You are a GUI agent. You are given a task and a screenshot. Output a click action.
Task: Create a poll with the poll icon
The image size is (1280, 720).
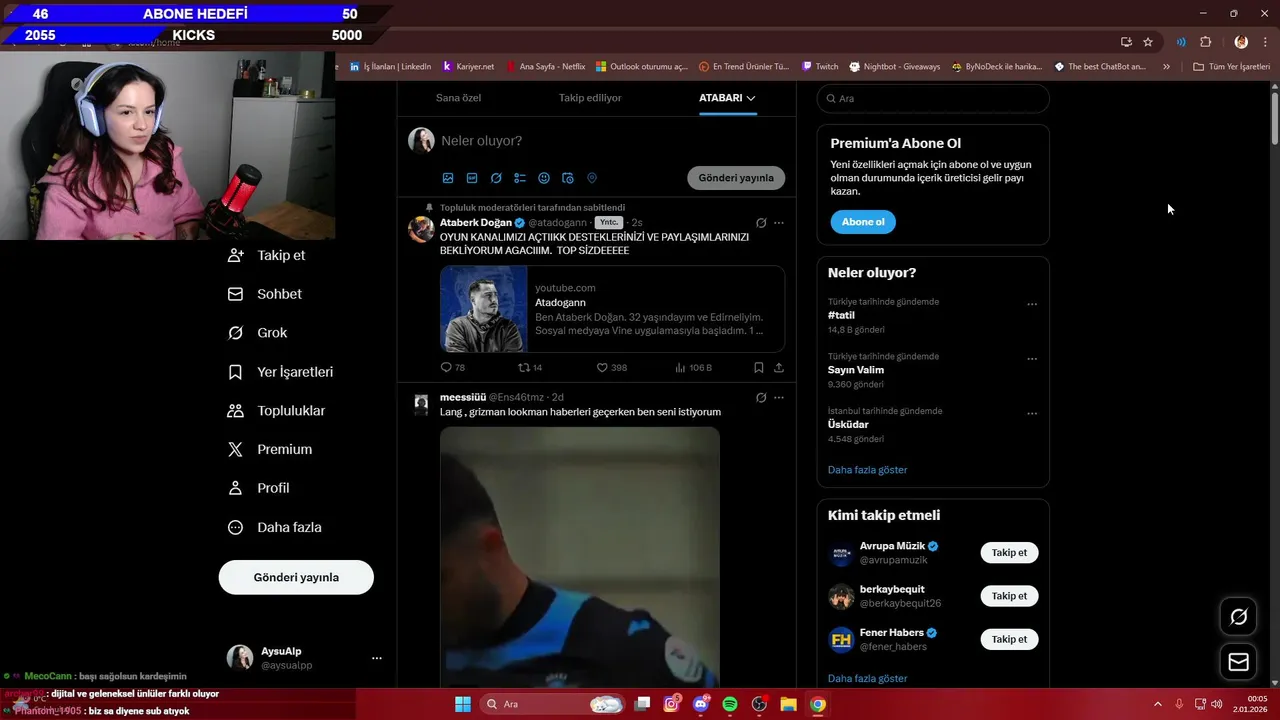point(520,178)
